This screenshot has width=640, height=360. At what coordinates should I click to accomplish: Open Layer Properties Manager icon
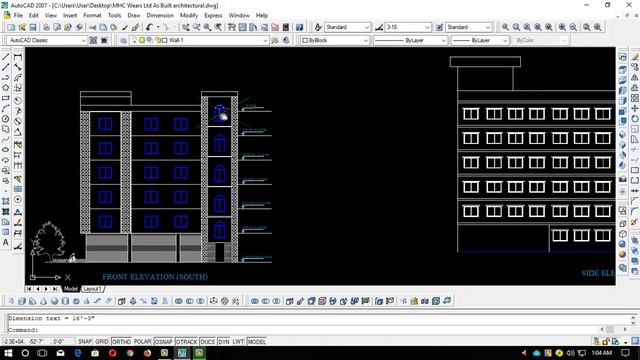[x=123, y=40]
